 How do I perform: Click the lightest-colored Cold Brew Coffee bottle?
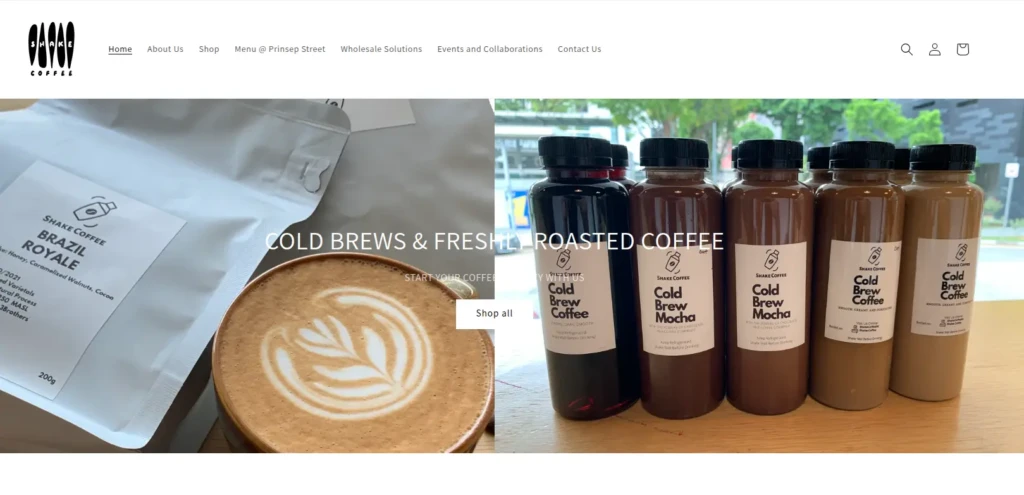point(936,272)
